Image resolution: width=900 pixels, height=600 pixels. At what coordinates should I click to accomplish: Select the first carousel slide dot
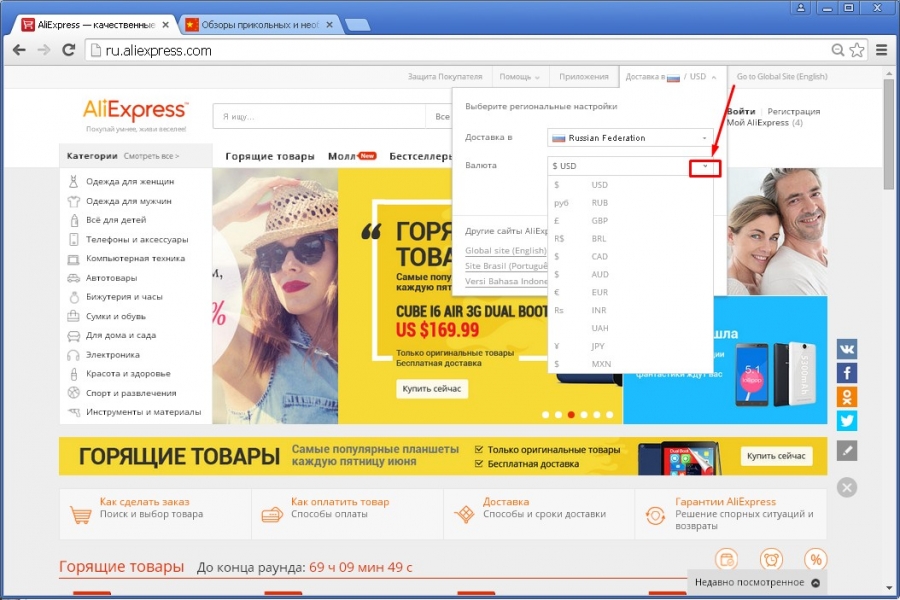545,415
